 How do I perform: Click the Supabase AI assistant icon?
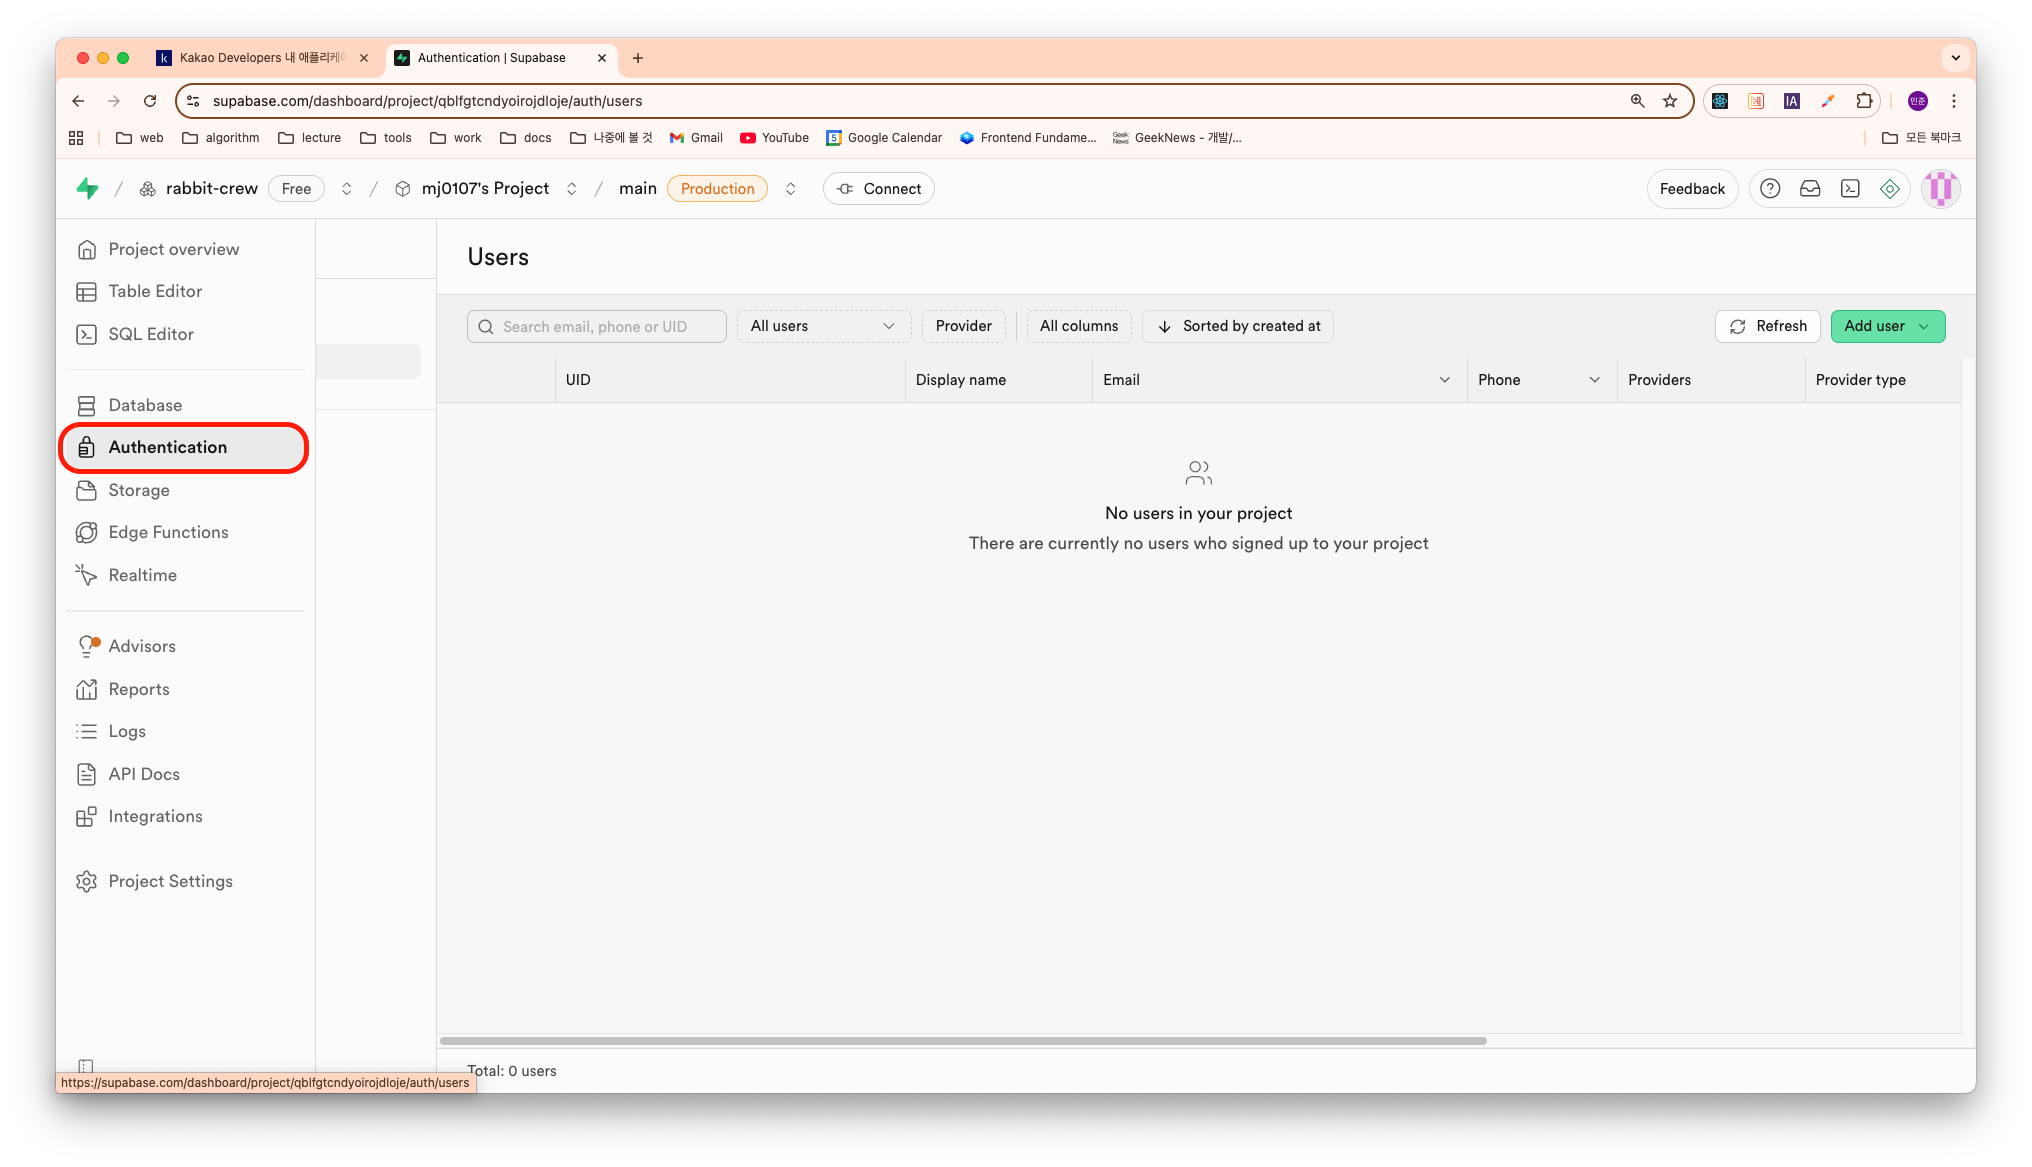1890,188
